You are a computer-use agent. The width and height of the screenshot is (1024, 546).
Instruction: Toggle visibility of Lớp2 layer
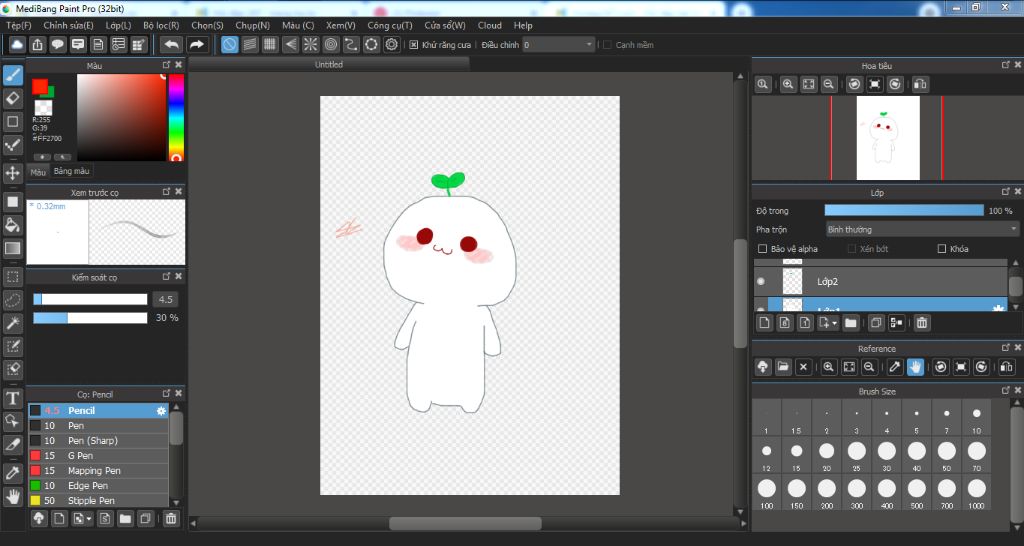point(761,281)
